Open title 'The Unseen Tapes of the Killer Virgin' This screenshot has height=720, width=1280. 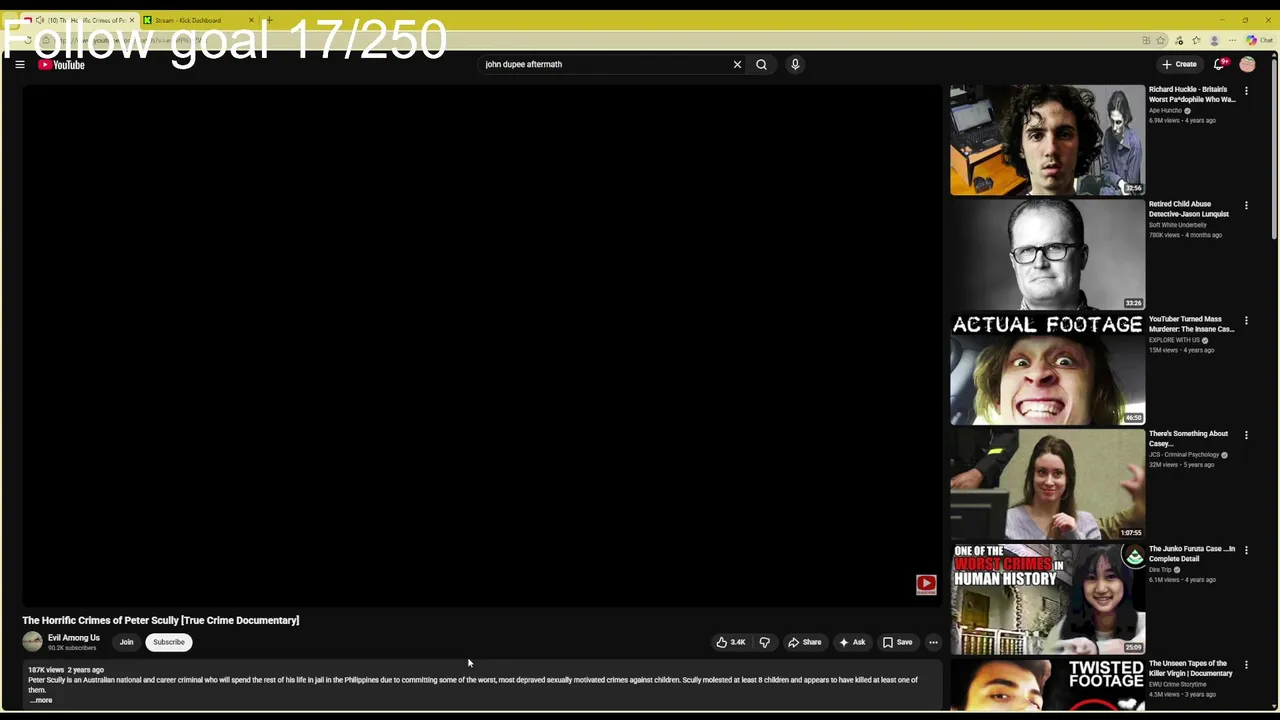pyautogui.click(x=1191, y=668)
